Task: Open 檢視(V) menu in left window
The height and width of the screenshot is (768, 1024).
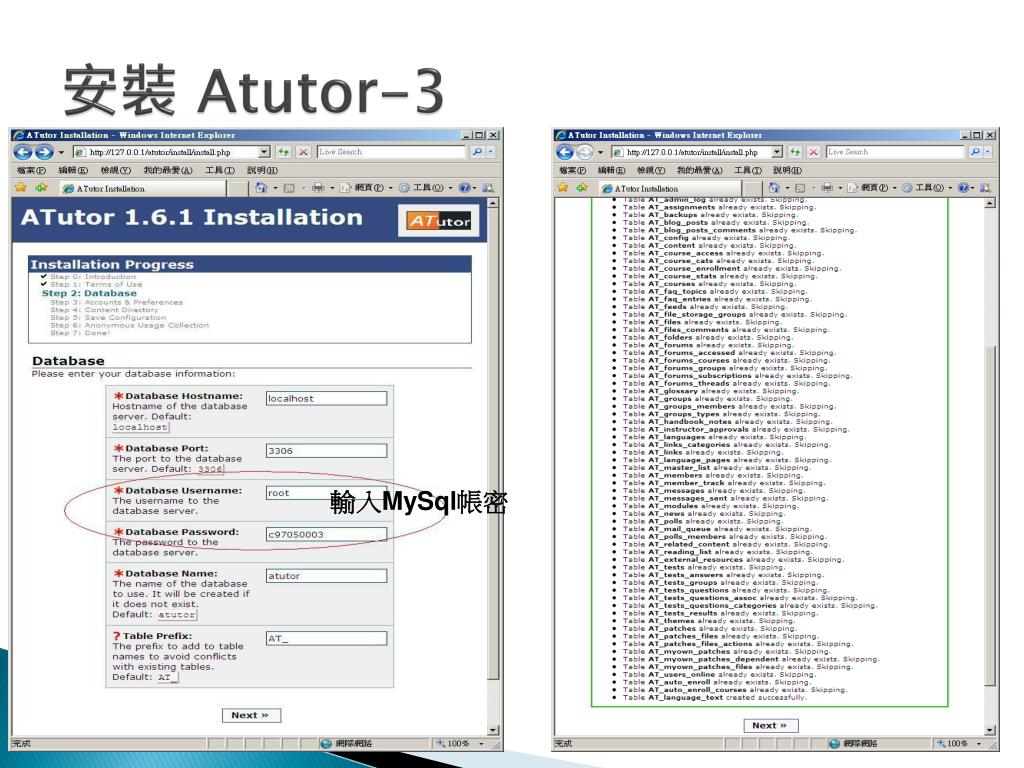Action: click(116, 170)
